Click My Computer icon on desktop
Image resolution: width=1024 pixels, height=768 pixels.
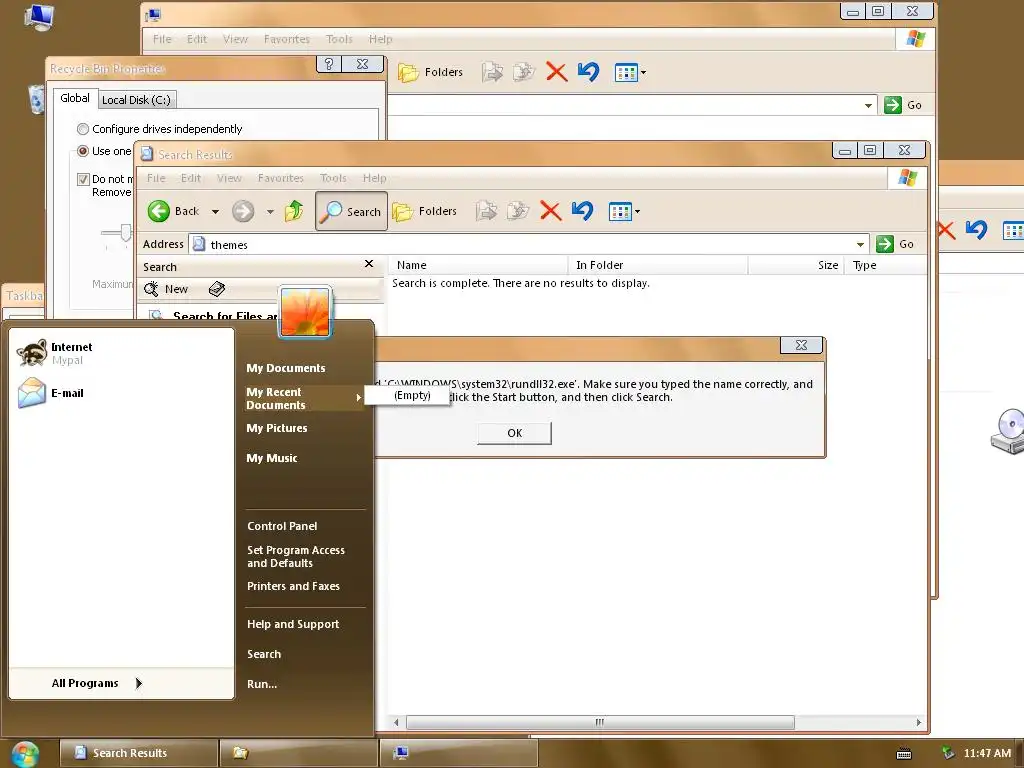[x=39, y=16]
